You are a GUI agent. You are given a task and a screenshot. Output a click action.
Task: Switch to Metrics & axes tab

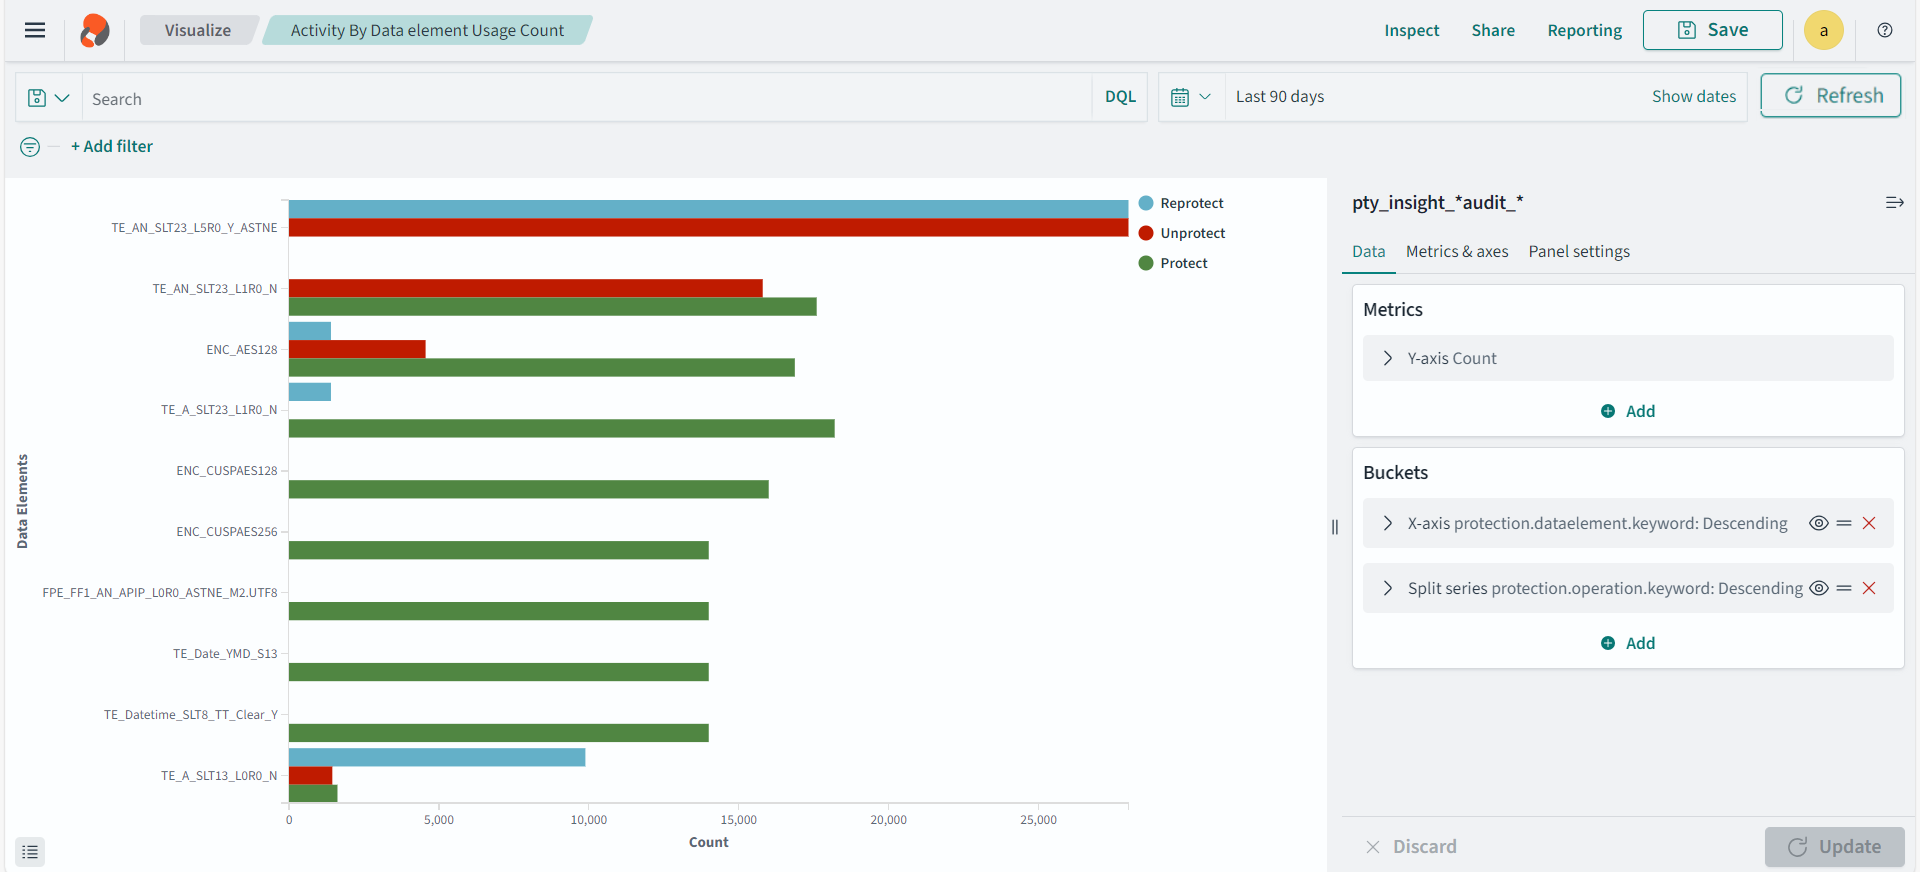[x=1456, y=252]
